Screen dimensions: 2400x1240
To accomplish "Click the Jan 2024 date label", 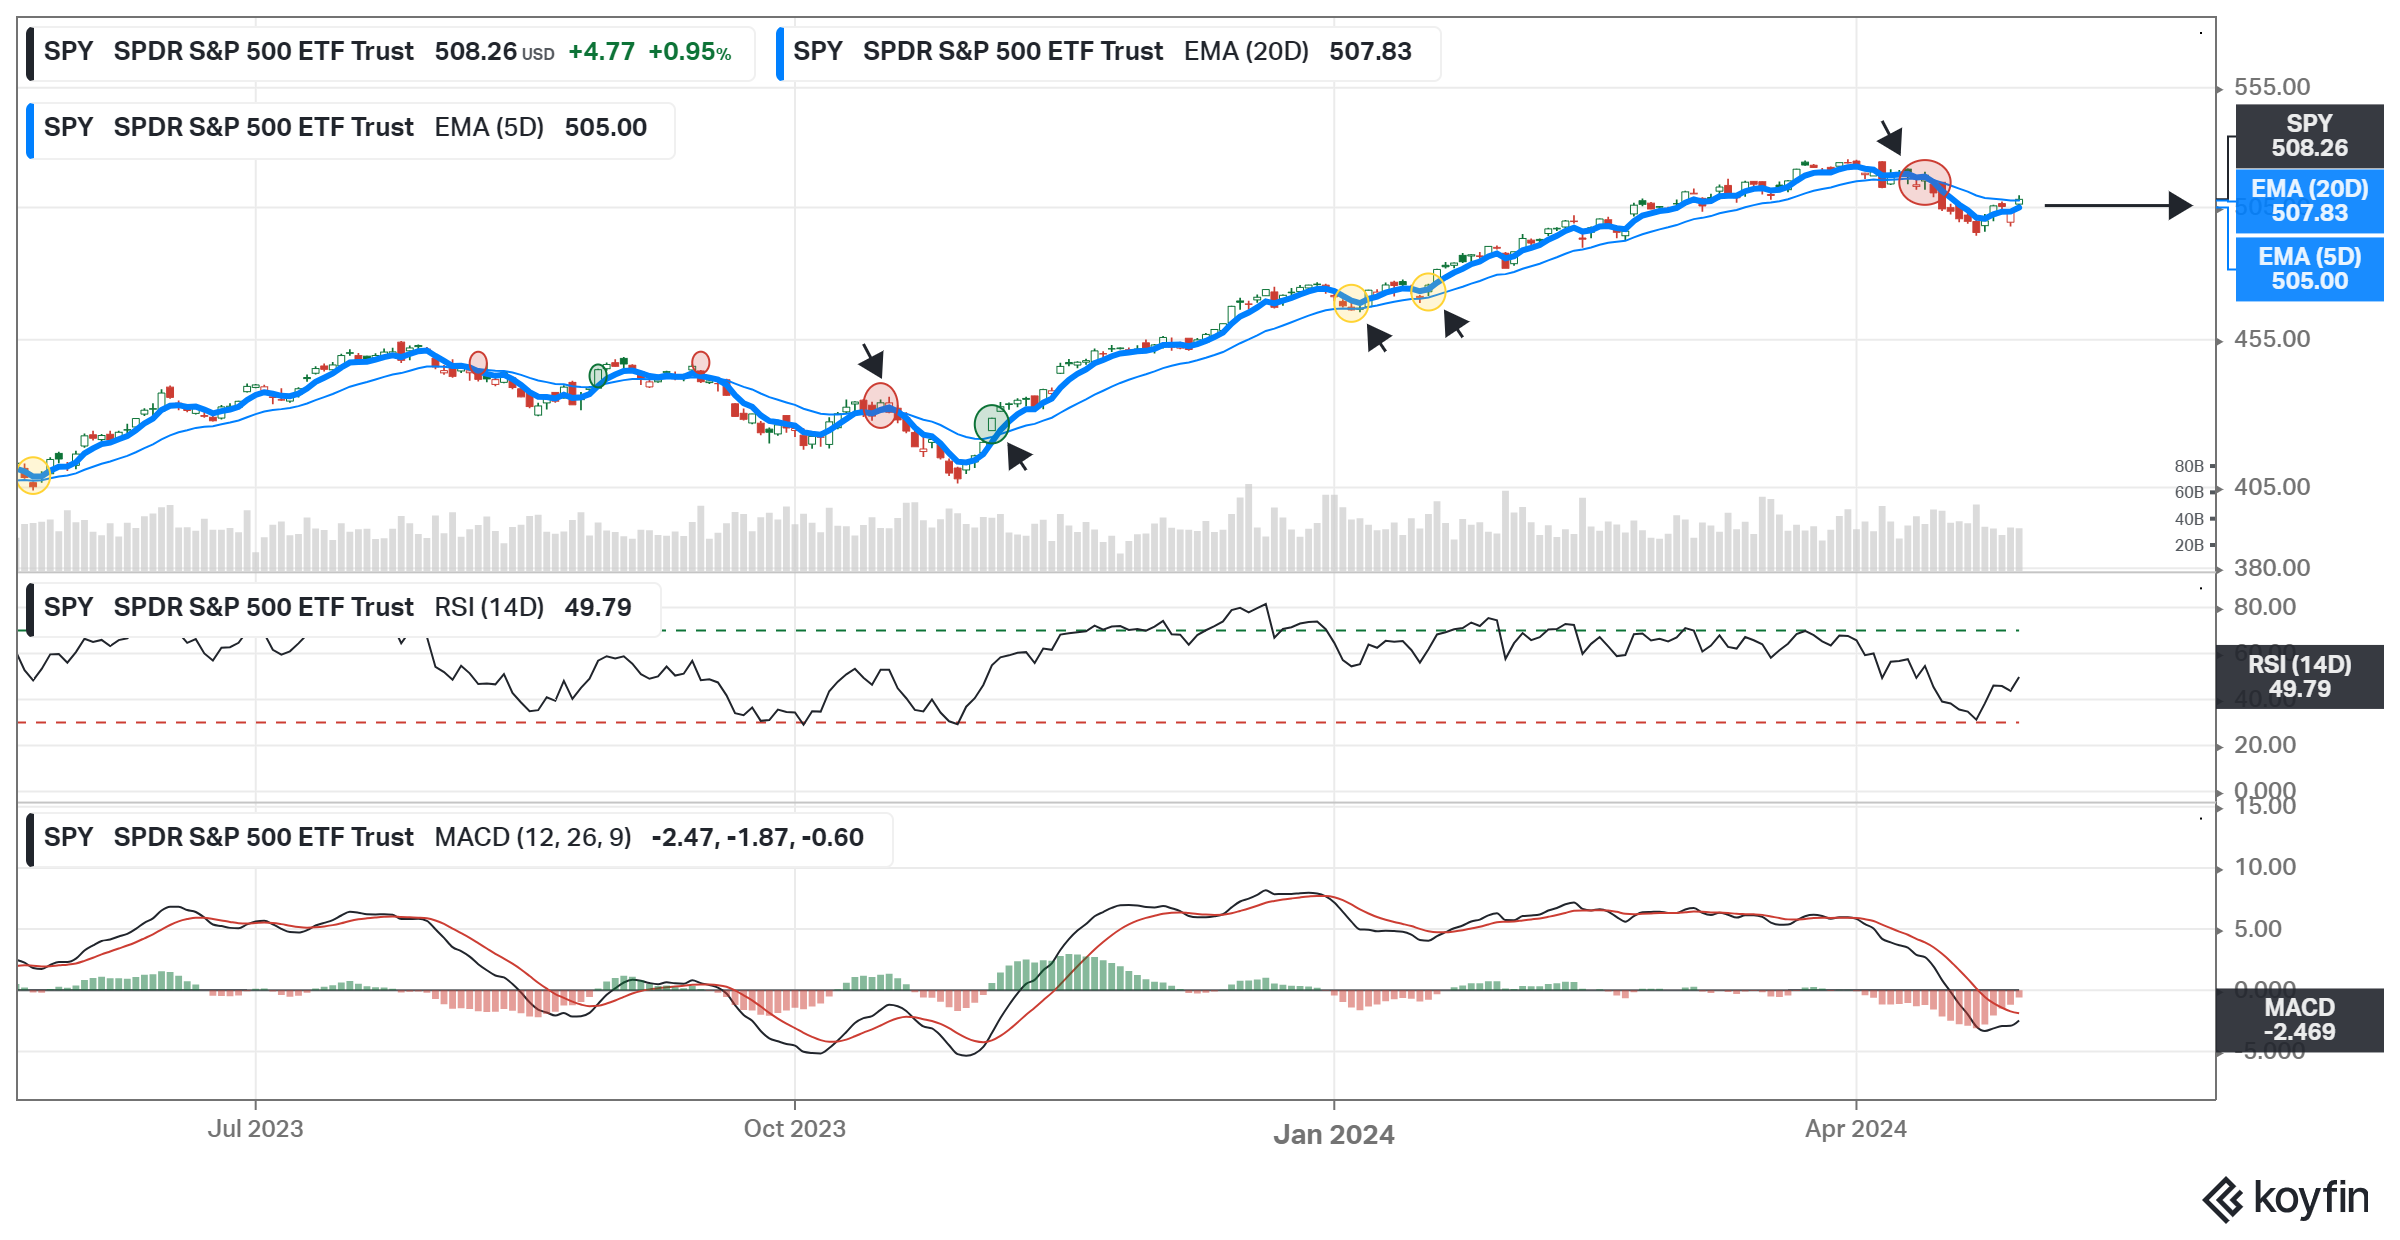I will click(1333, 1134).
